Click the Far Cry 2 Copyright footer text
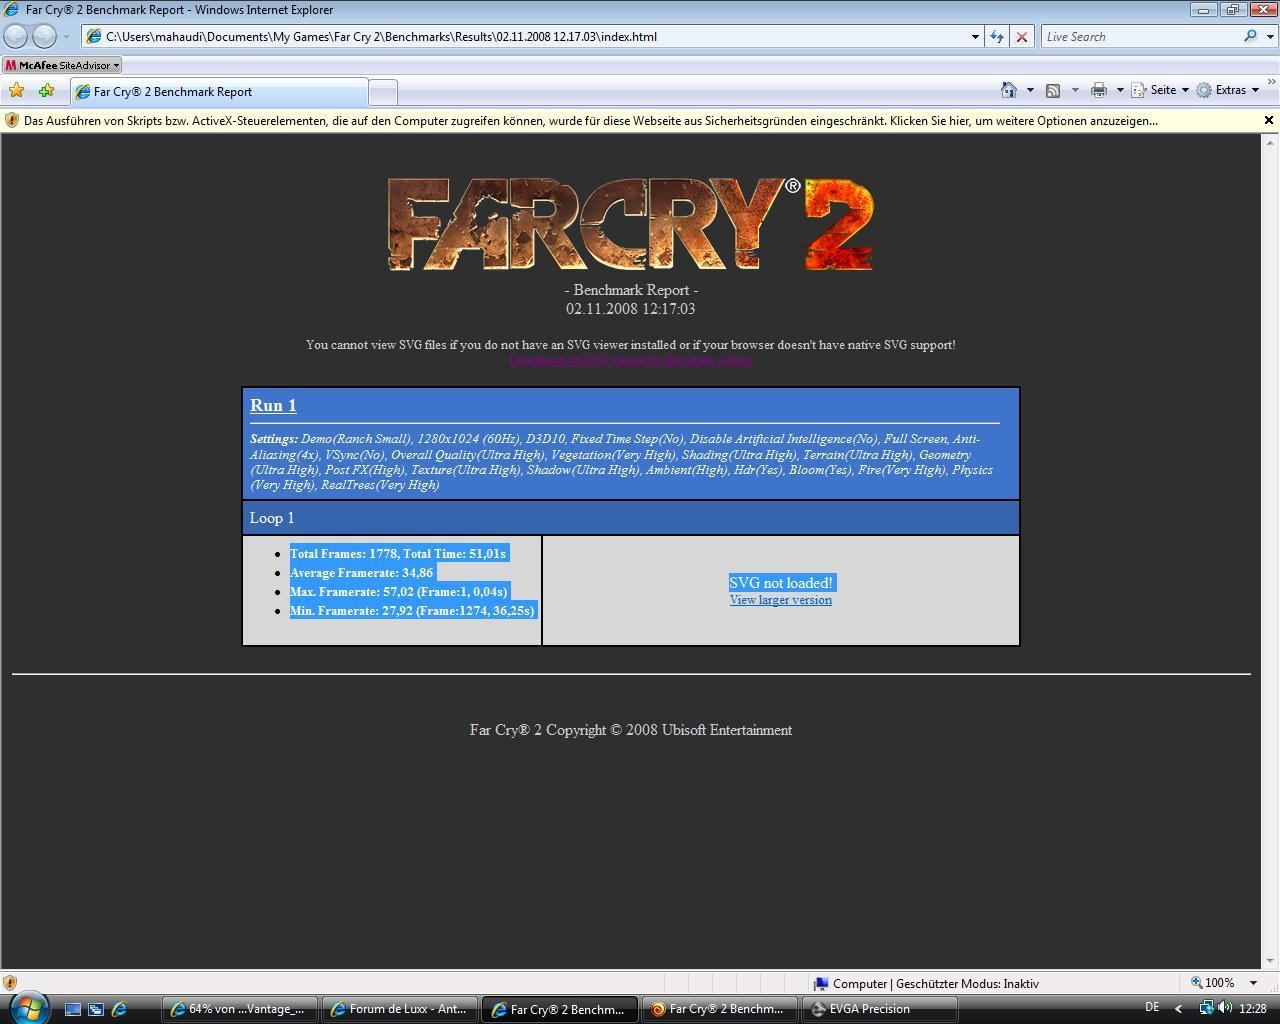 coord(631,730)
